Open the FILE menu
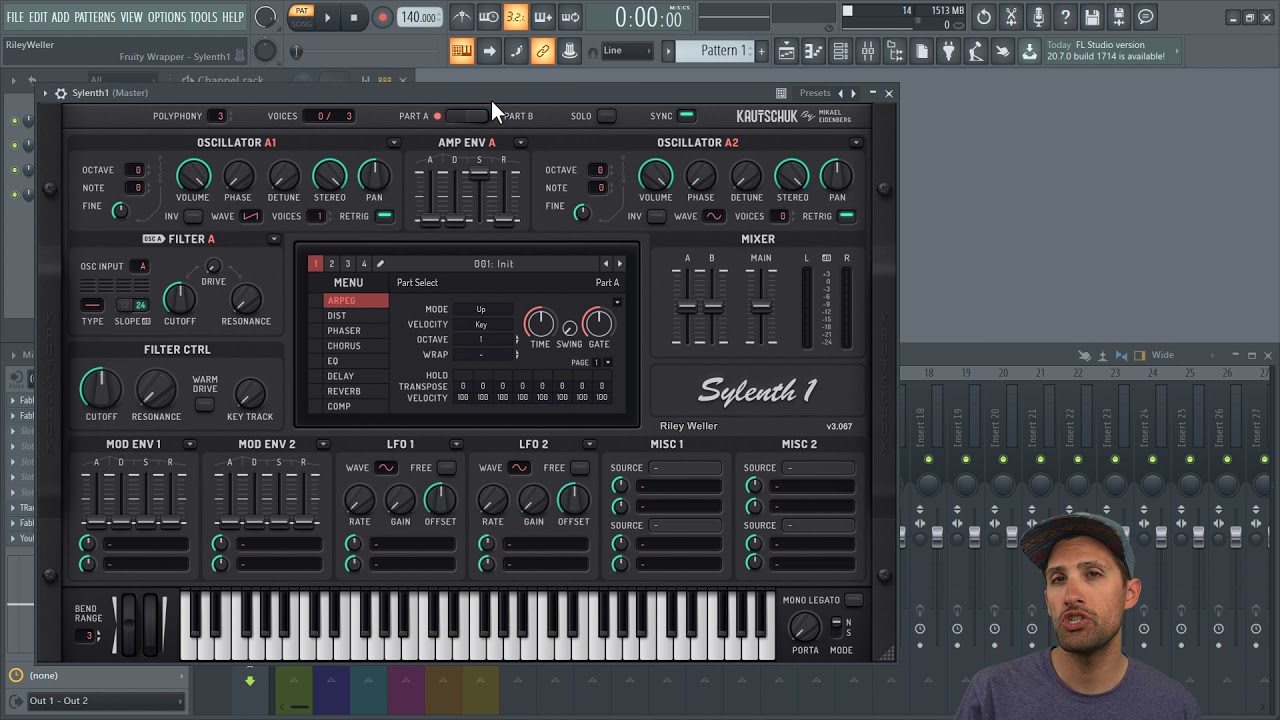This screenshot has width=1280, height=720. coord(15,17)
